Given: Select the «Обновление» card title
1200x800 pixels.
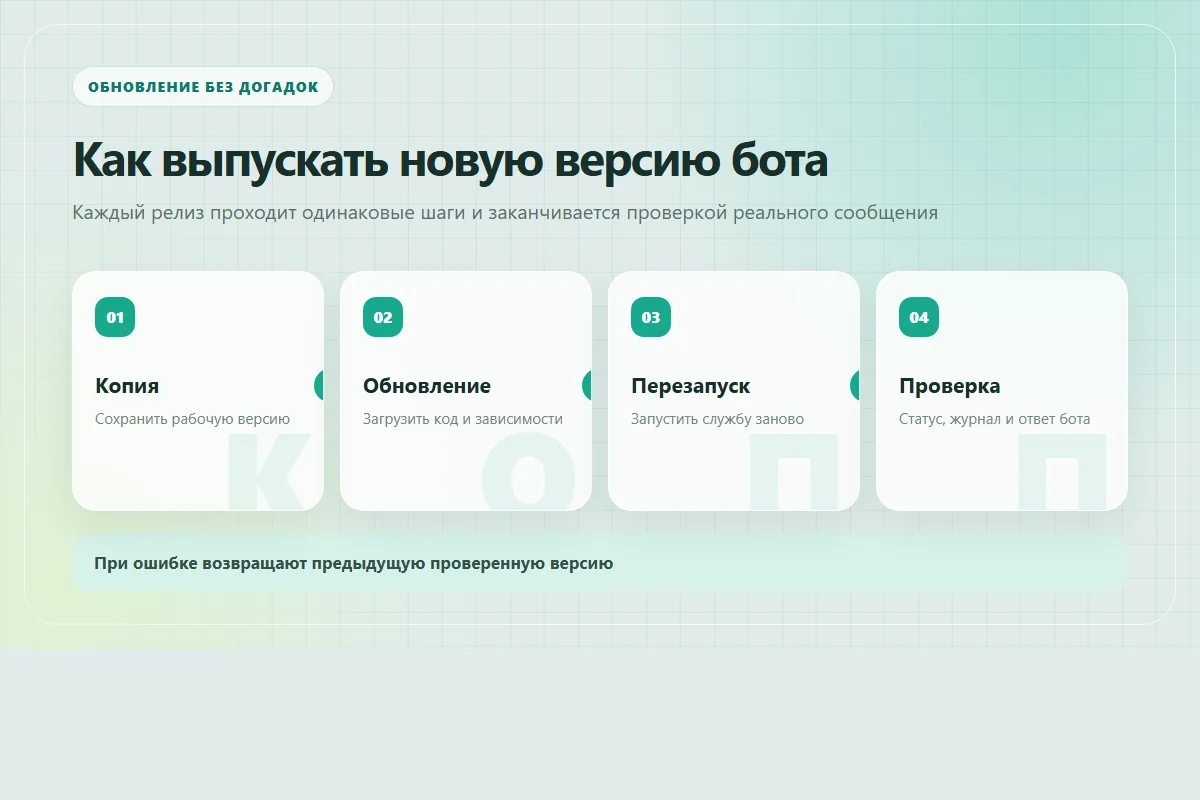Looking at the screenshot, I should [427, 386].
